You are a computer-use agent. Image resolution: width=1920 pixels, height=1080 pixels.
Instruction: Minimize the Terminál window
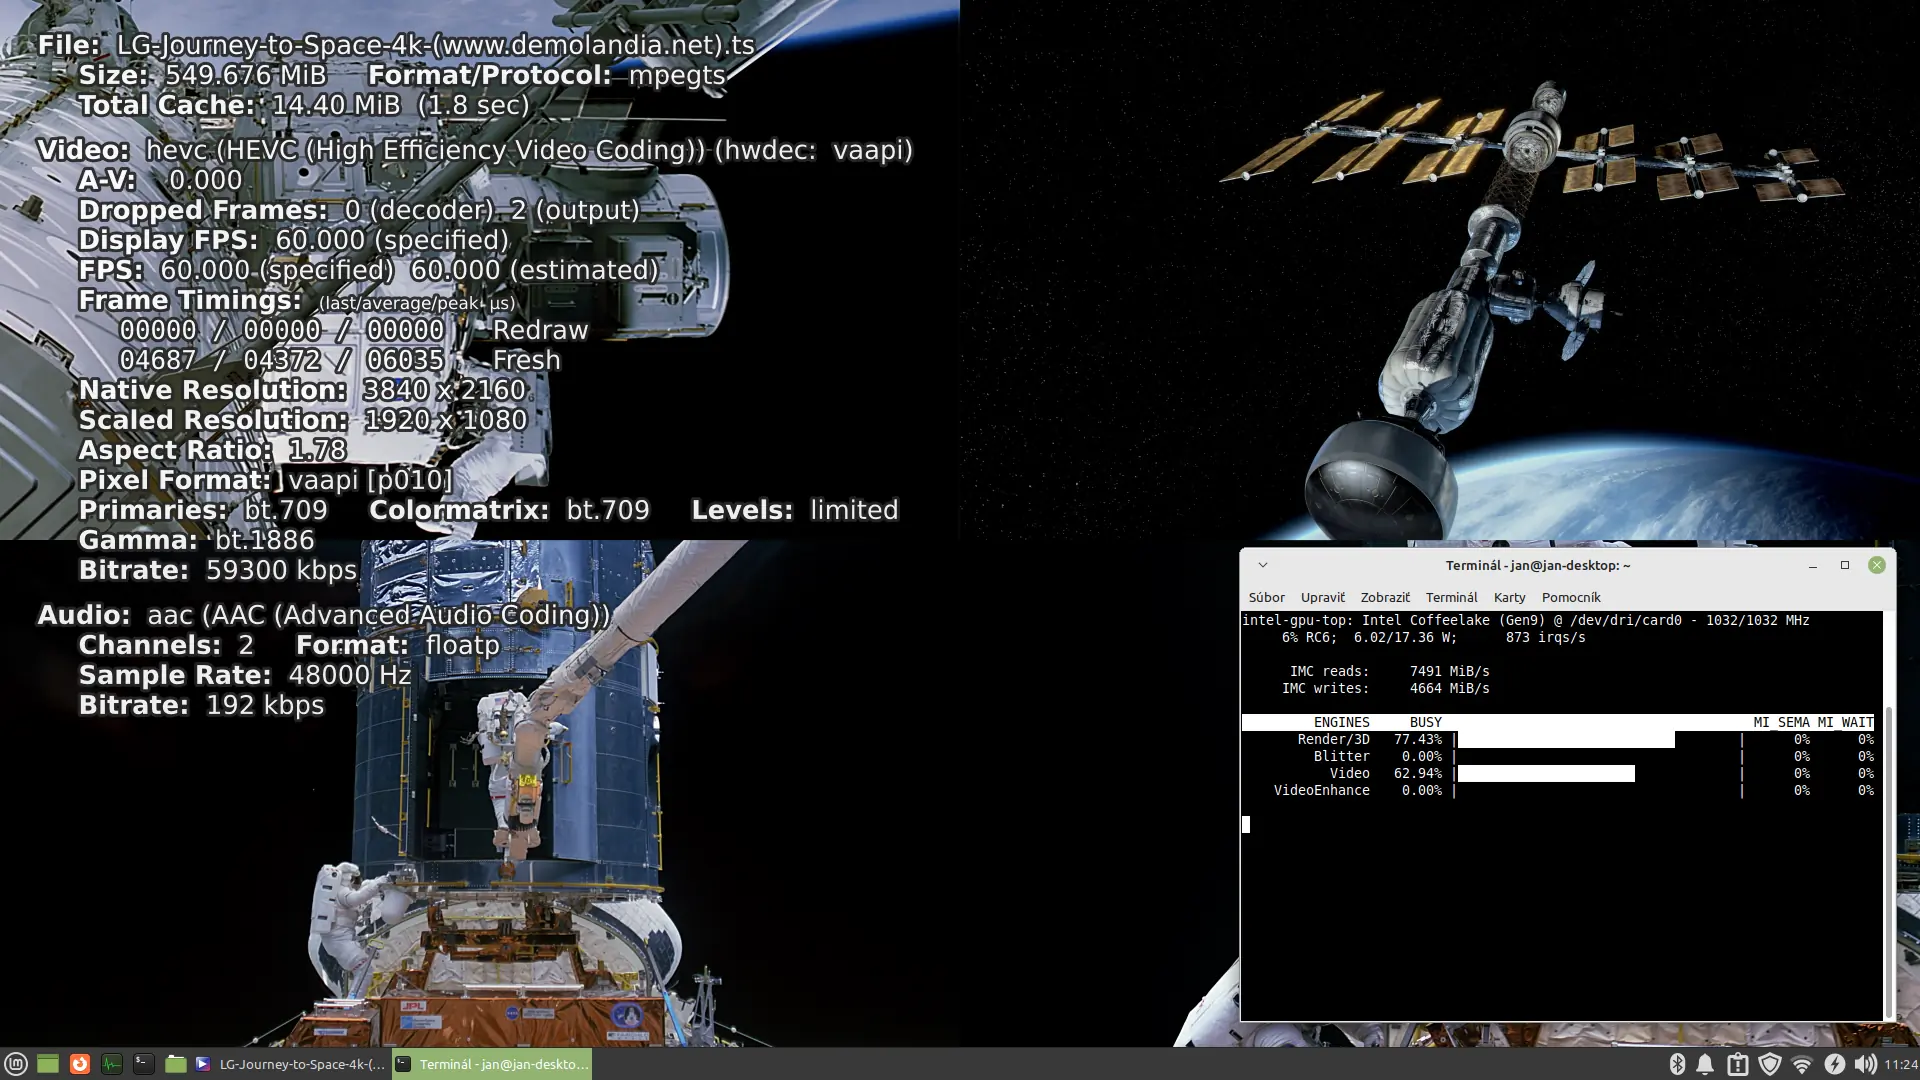point(1812,565)
